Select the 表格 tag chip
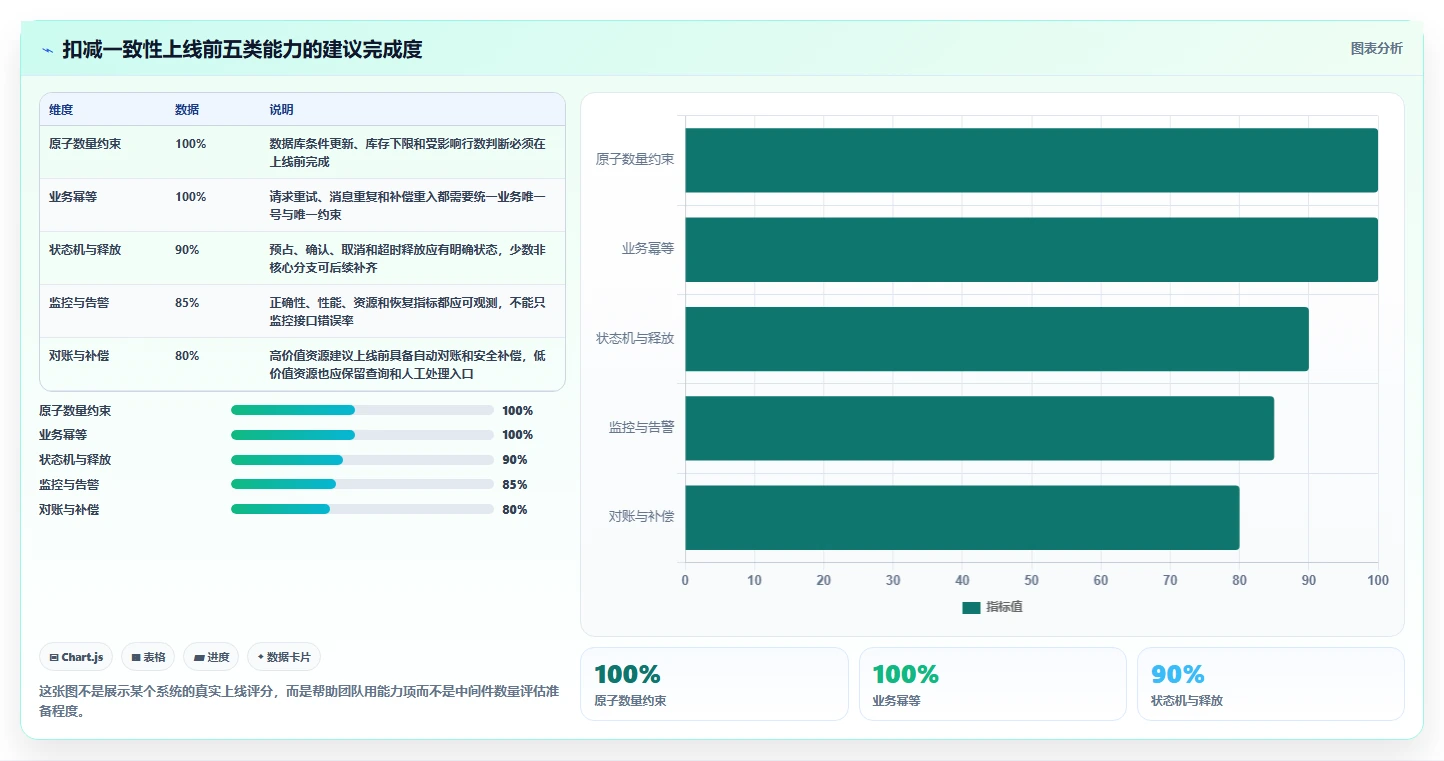Image resolution: width=1444 pixels, height=761 pixels. click(x=148, y=657)
